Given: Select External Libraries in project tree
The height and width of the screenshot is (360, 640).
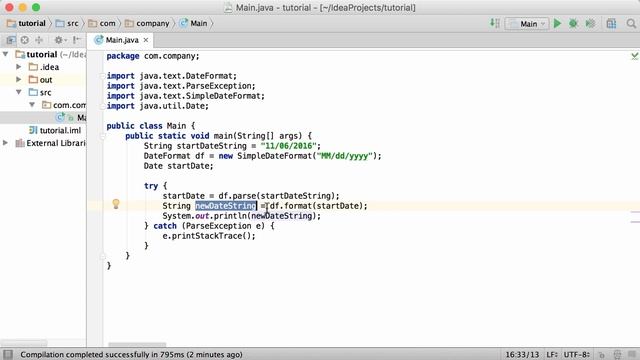Looking at the screenshot, I should click(51, 143).
